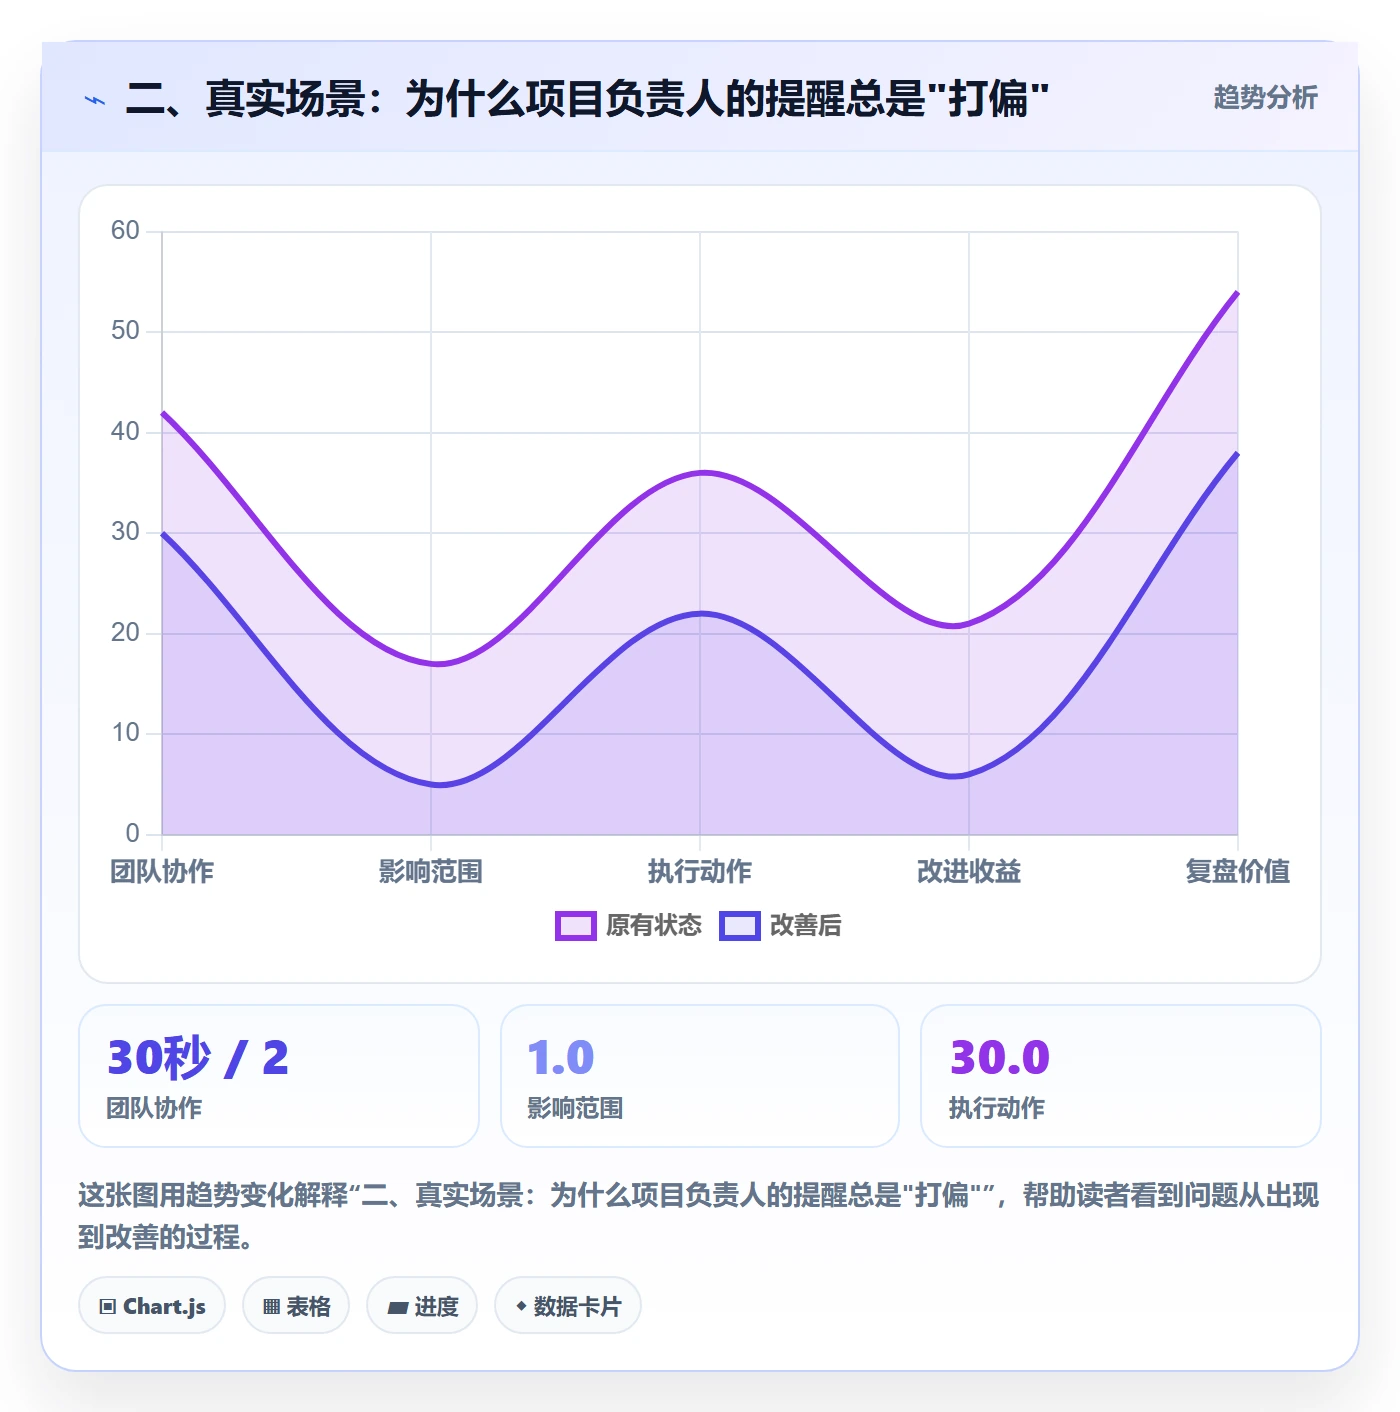Click the 10 y-axis value
Screen dimensions: 1400x1412
pos(125,733)
